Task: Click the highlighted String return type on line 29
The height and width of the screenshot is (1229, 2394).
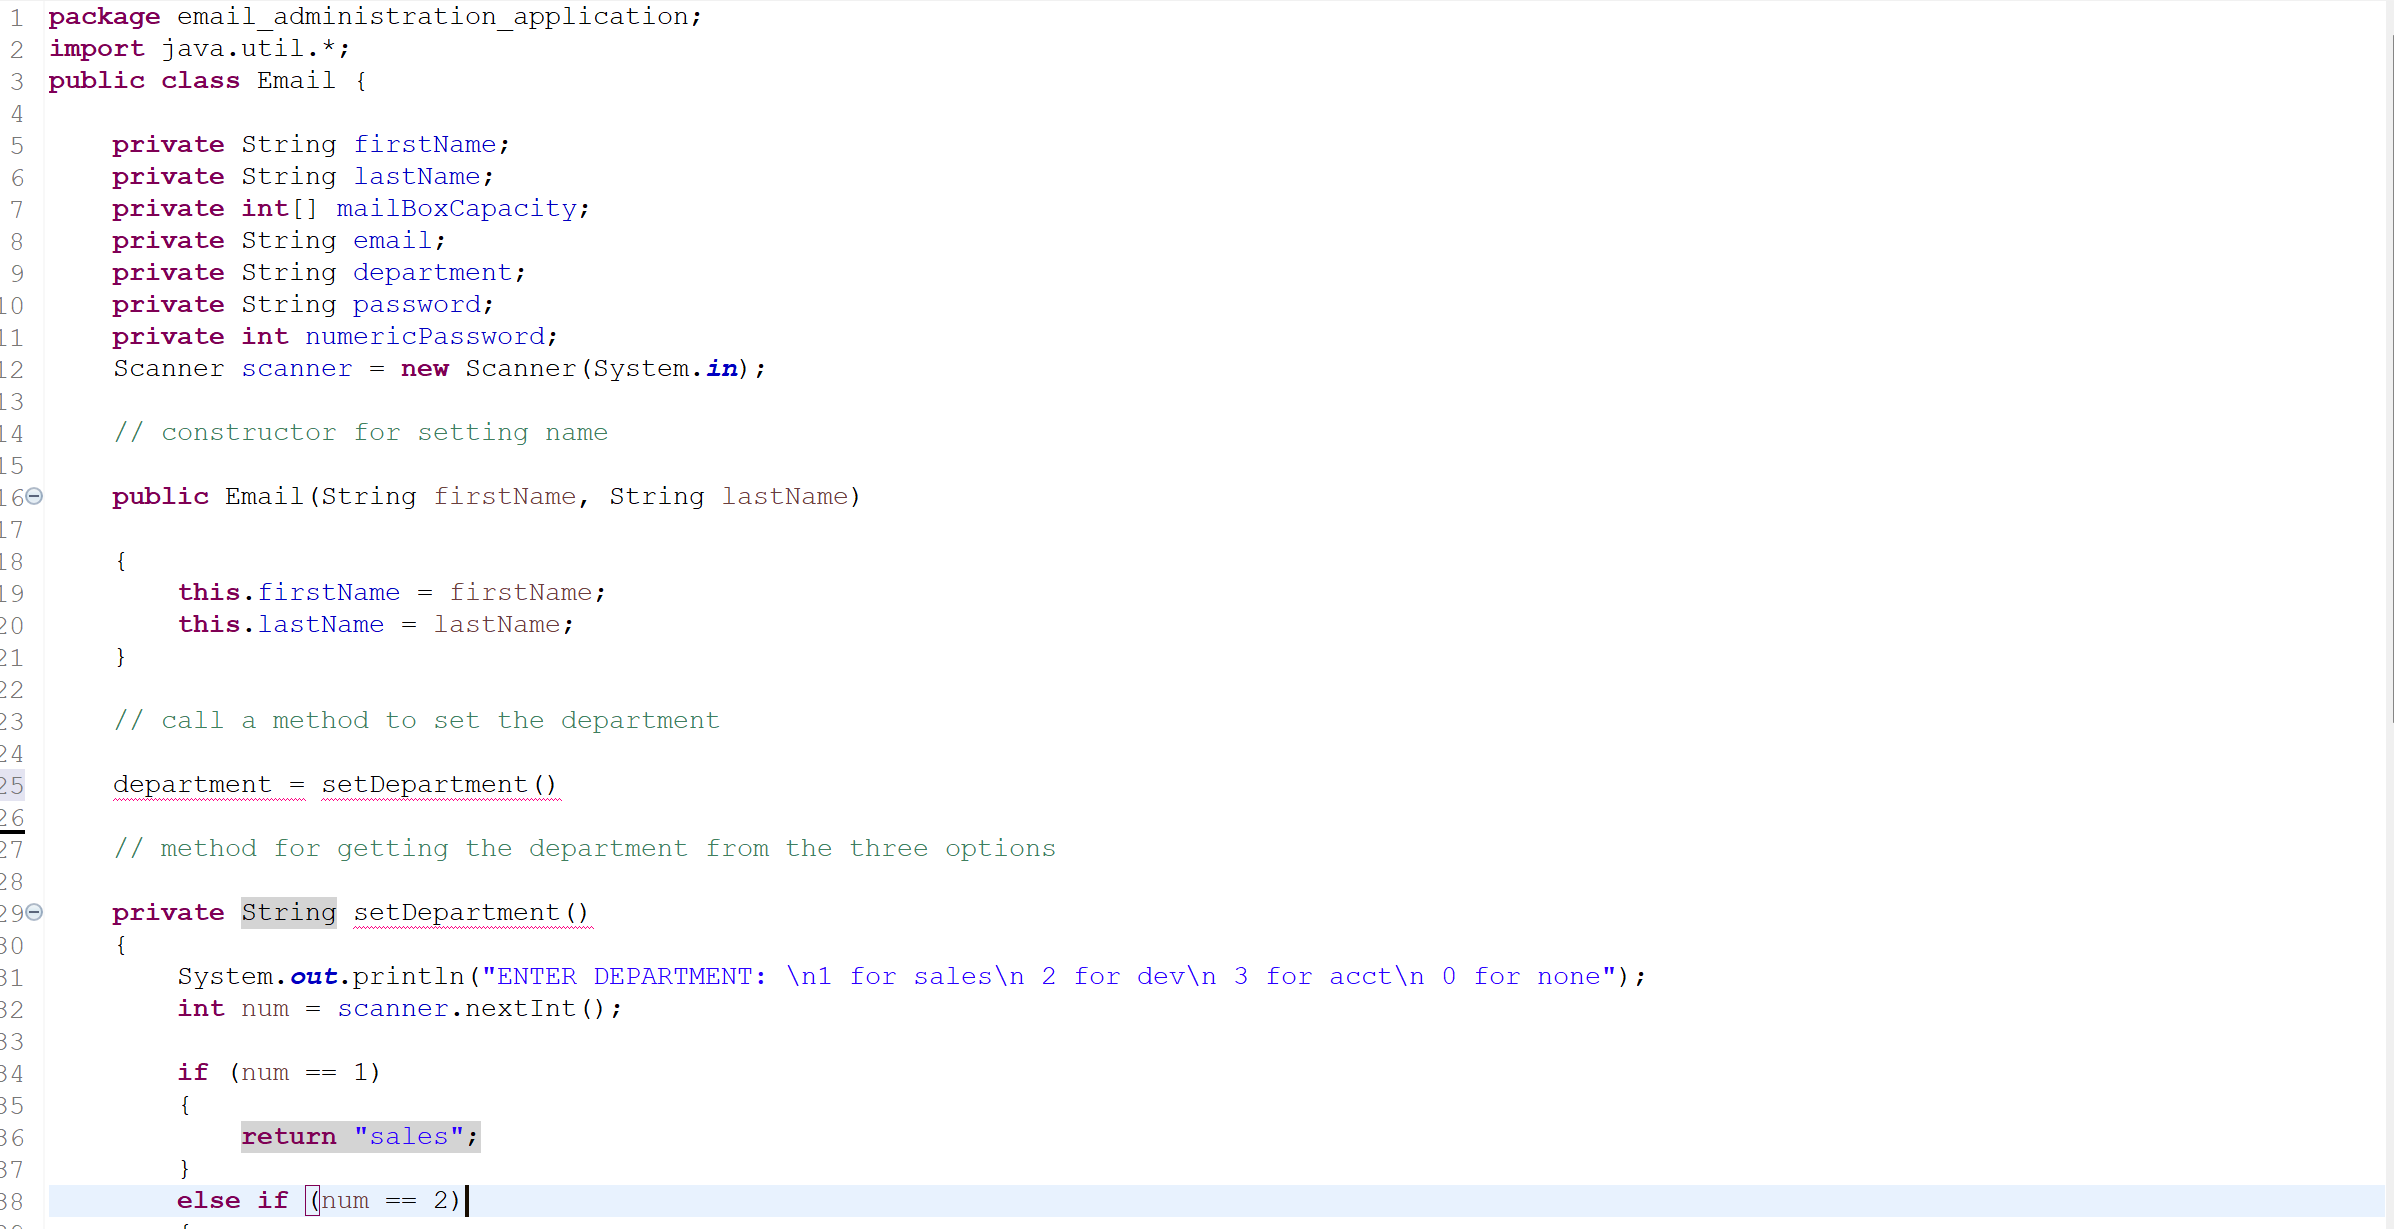Action: coord(288,913)
